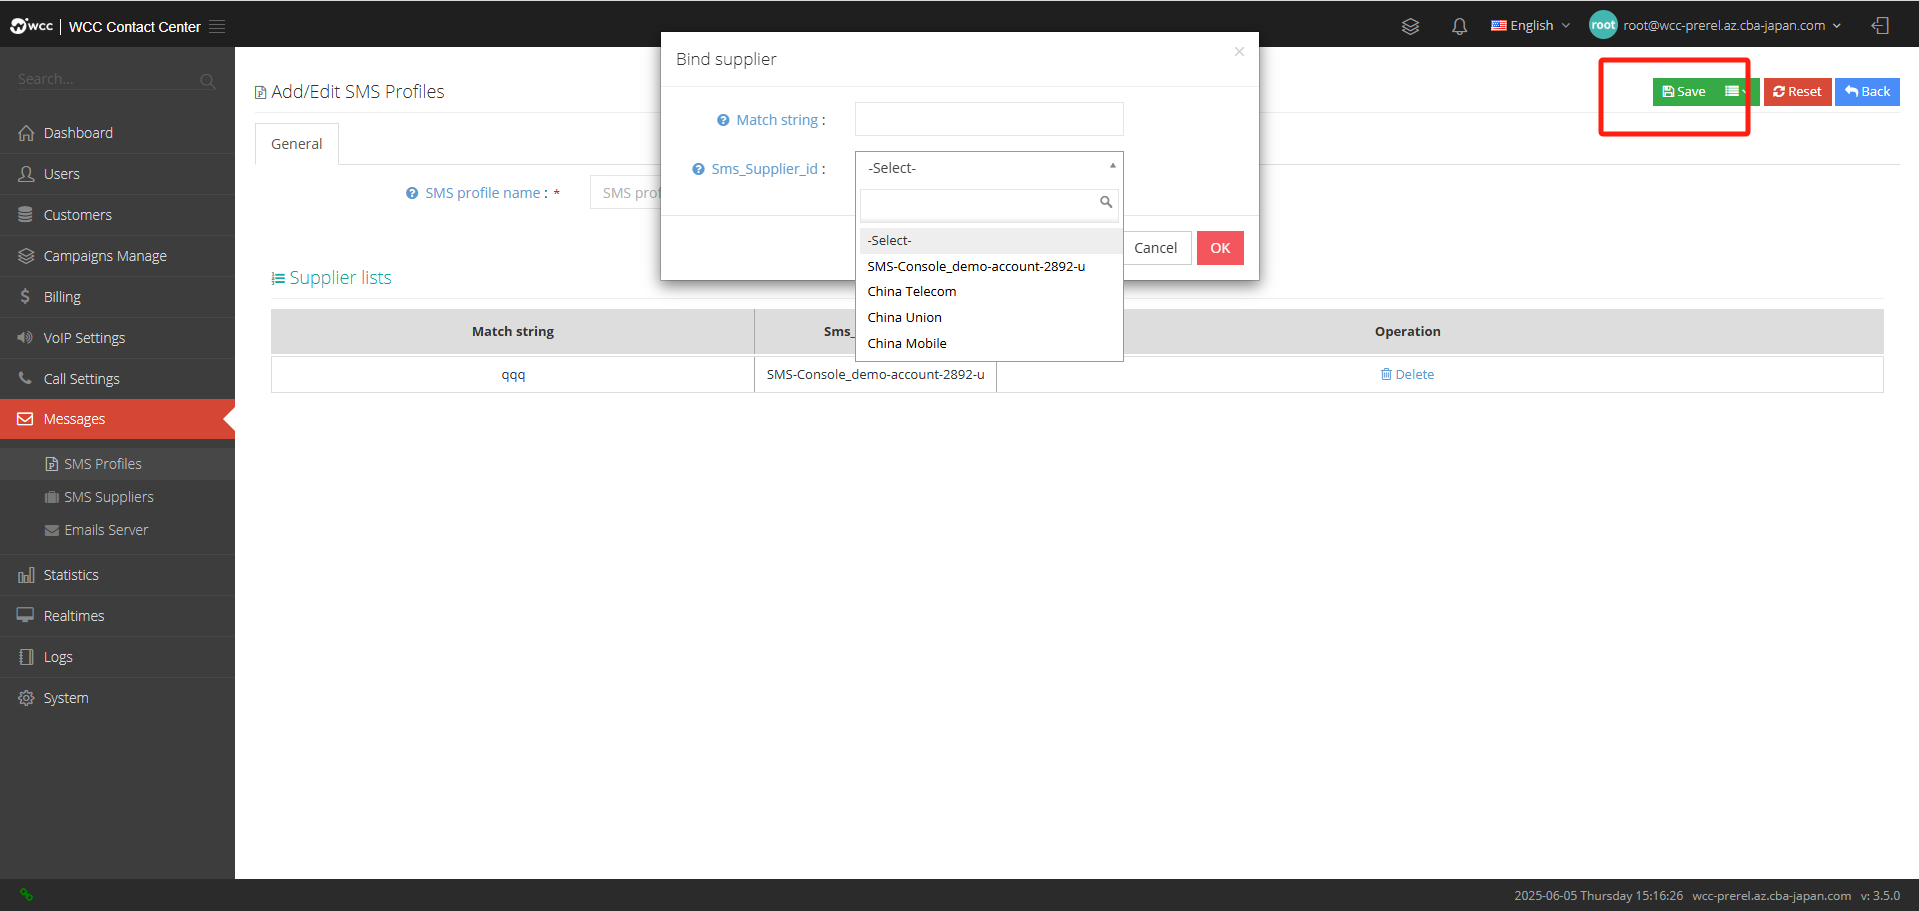
Task: Click the WCC logo in header
Action: coord(32,26)
